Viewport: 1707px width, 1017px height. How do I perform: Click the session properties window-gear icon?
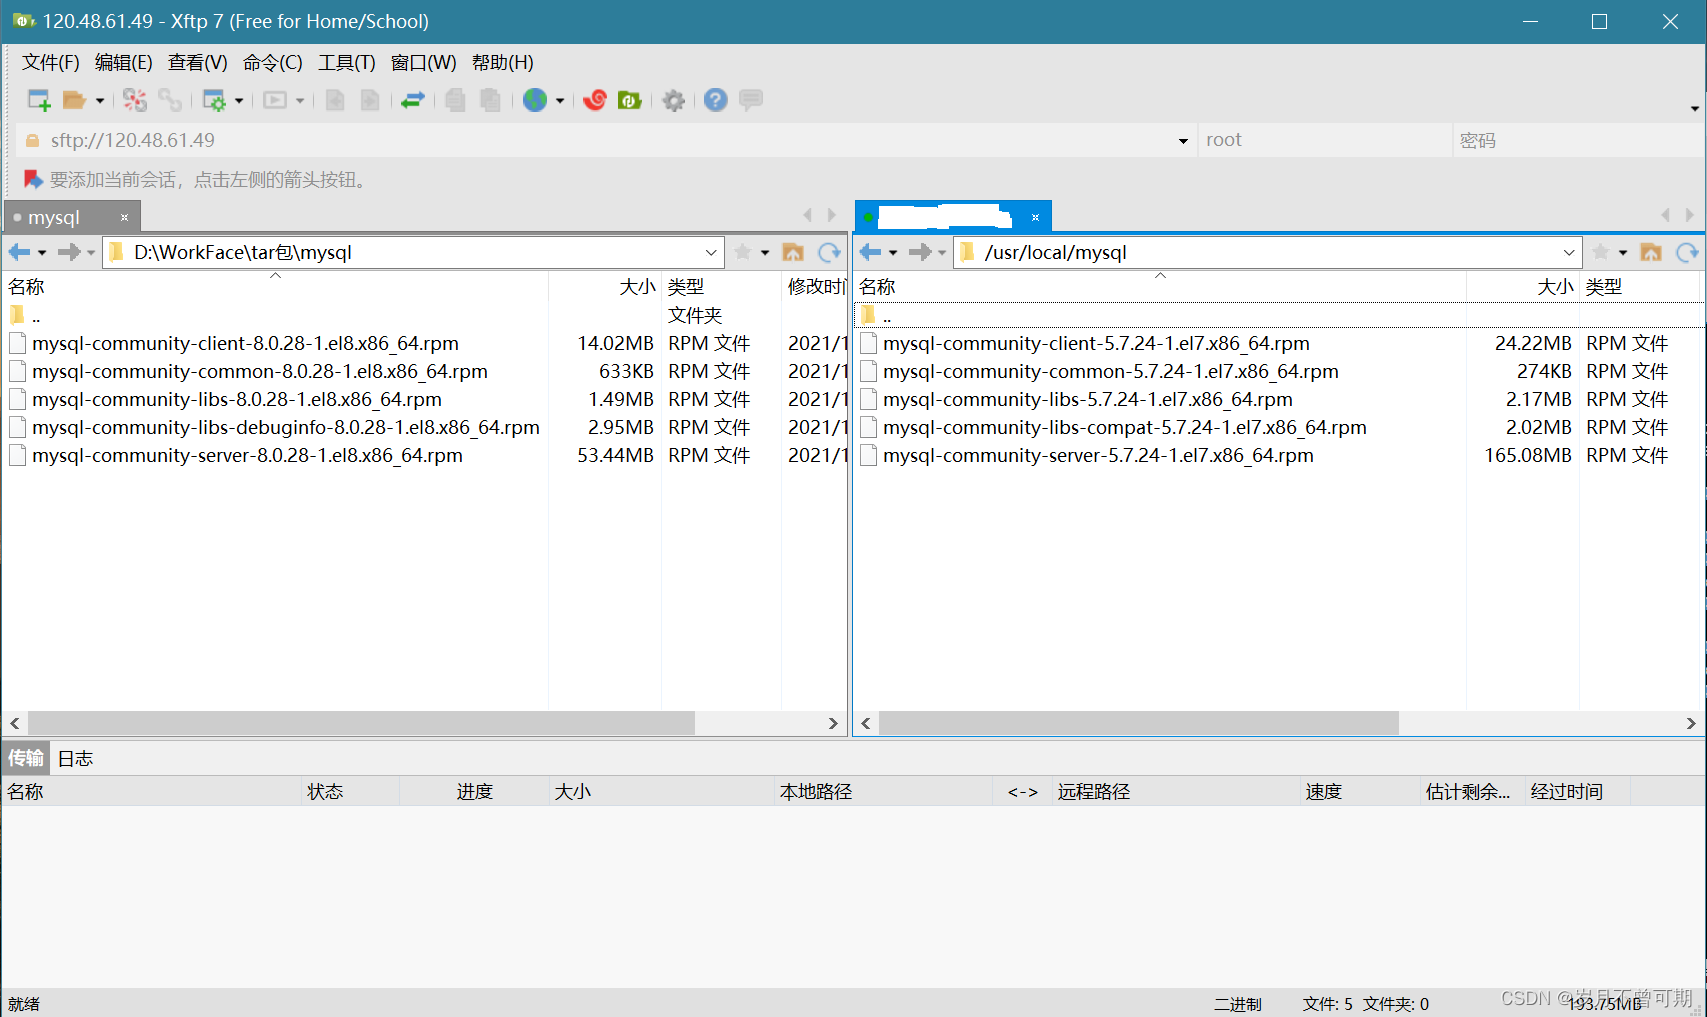(214, 100)
